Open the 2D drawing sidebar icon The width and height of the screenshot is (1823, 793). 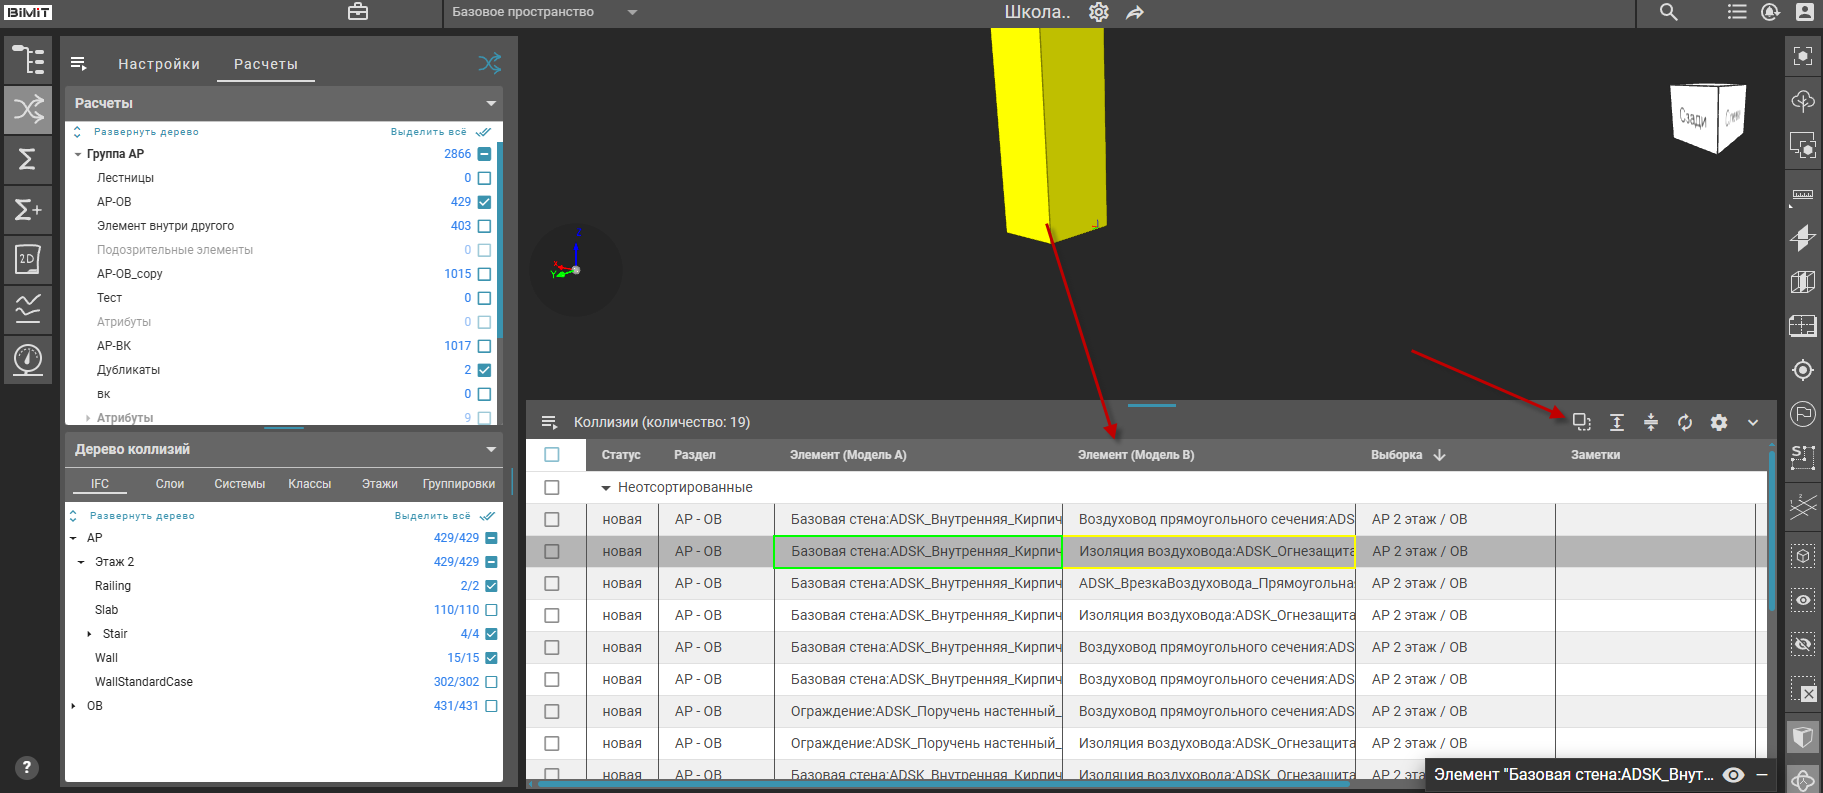[28, 259]
